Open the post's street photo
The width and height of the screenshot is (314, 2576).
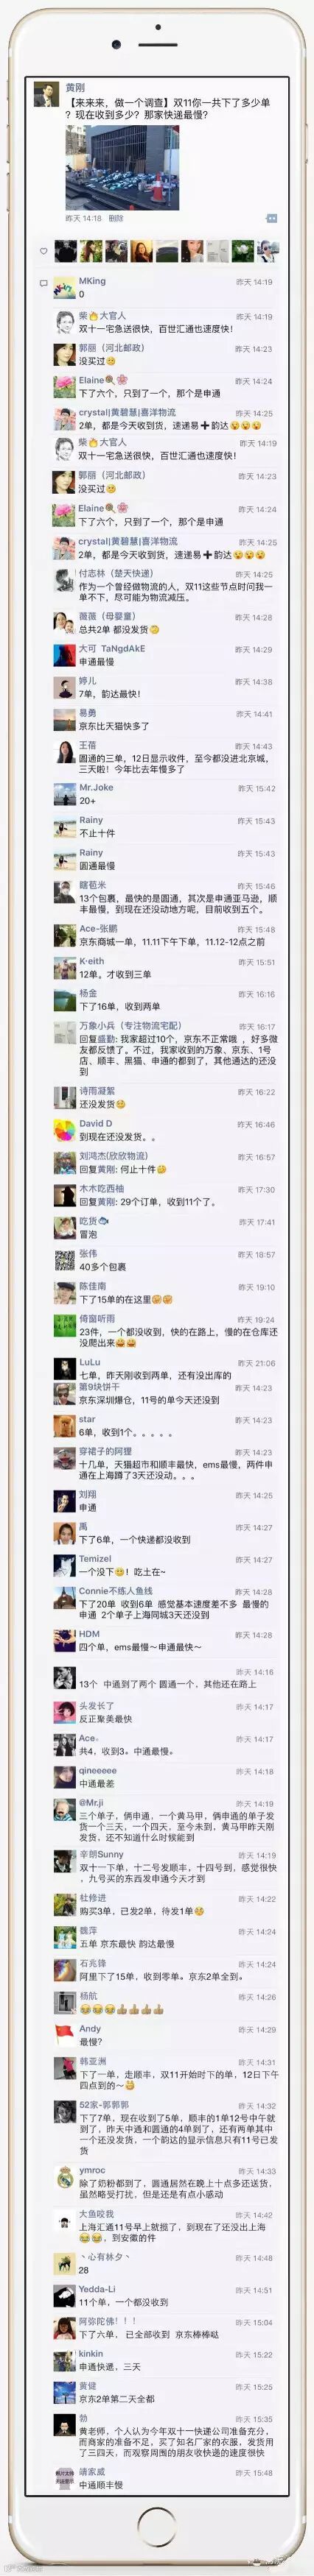(122, 168)
